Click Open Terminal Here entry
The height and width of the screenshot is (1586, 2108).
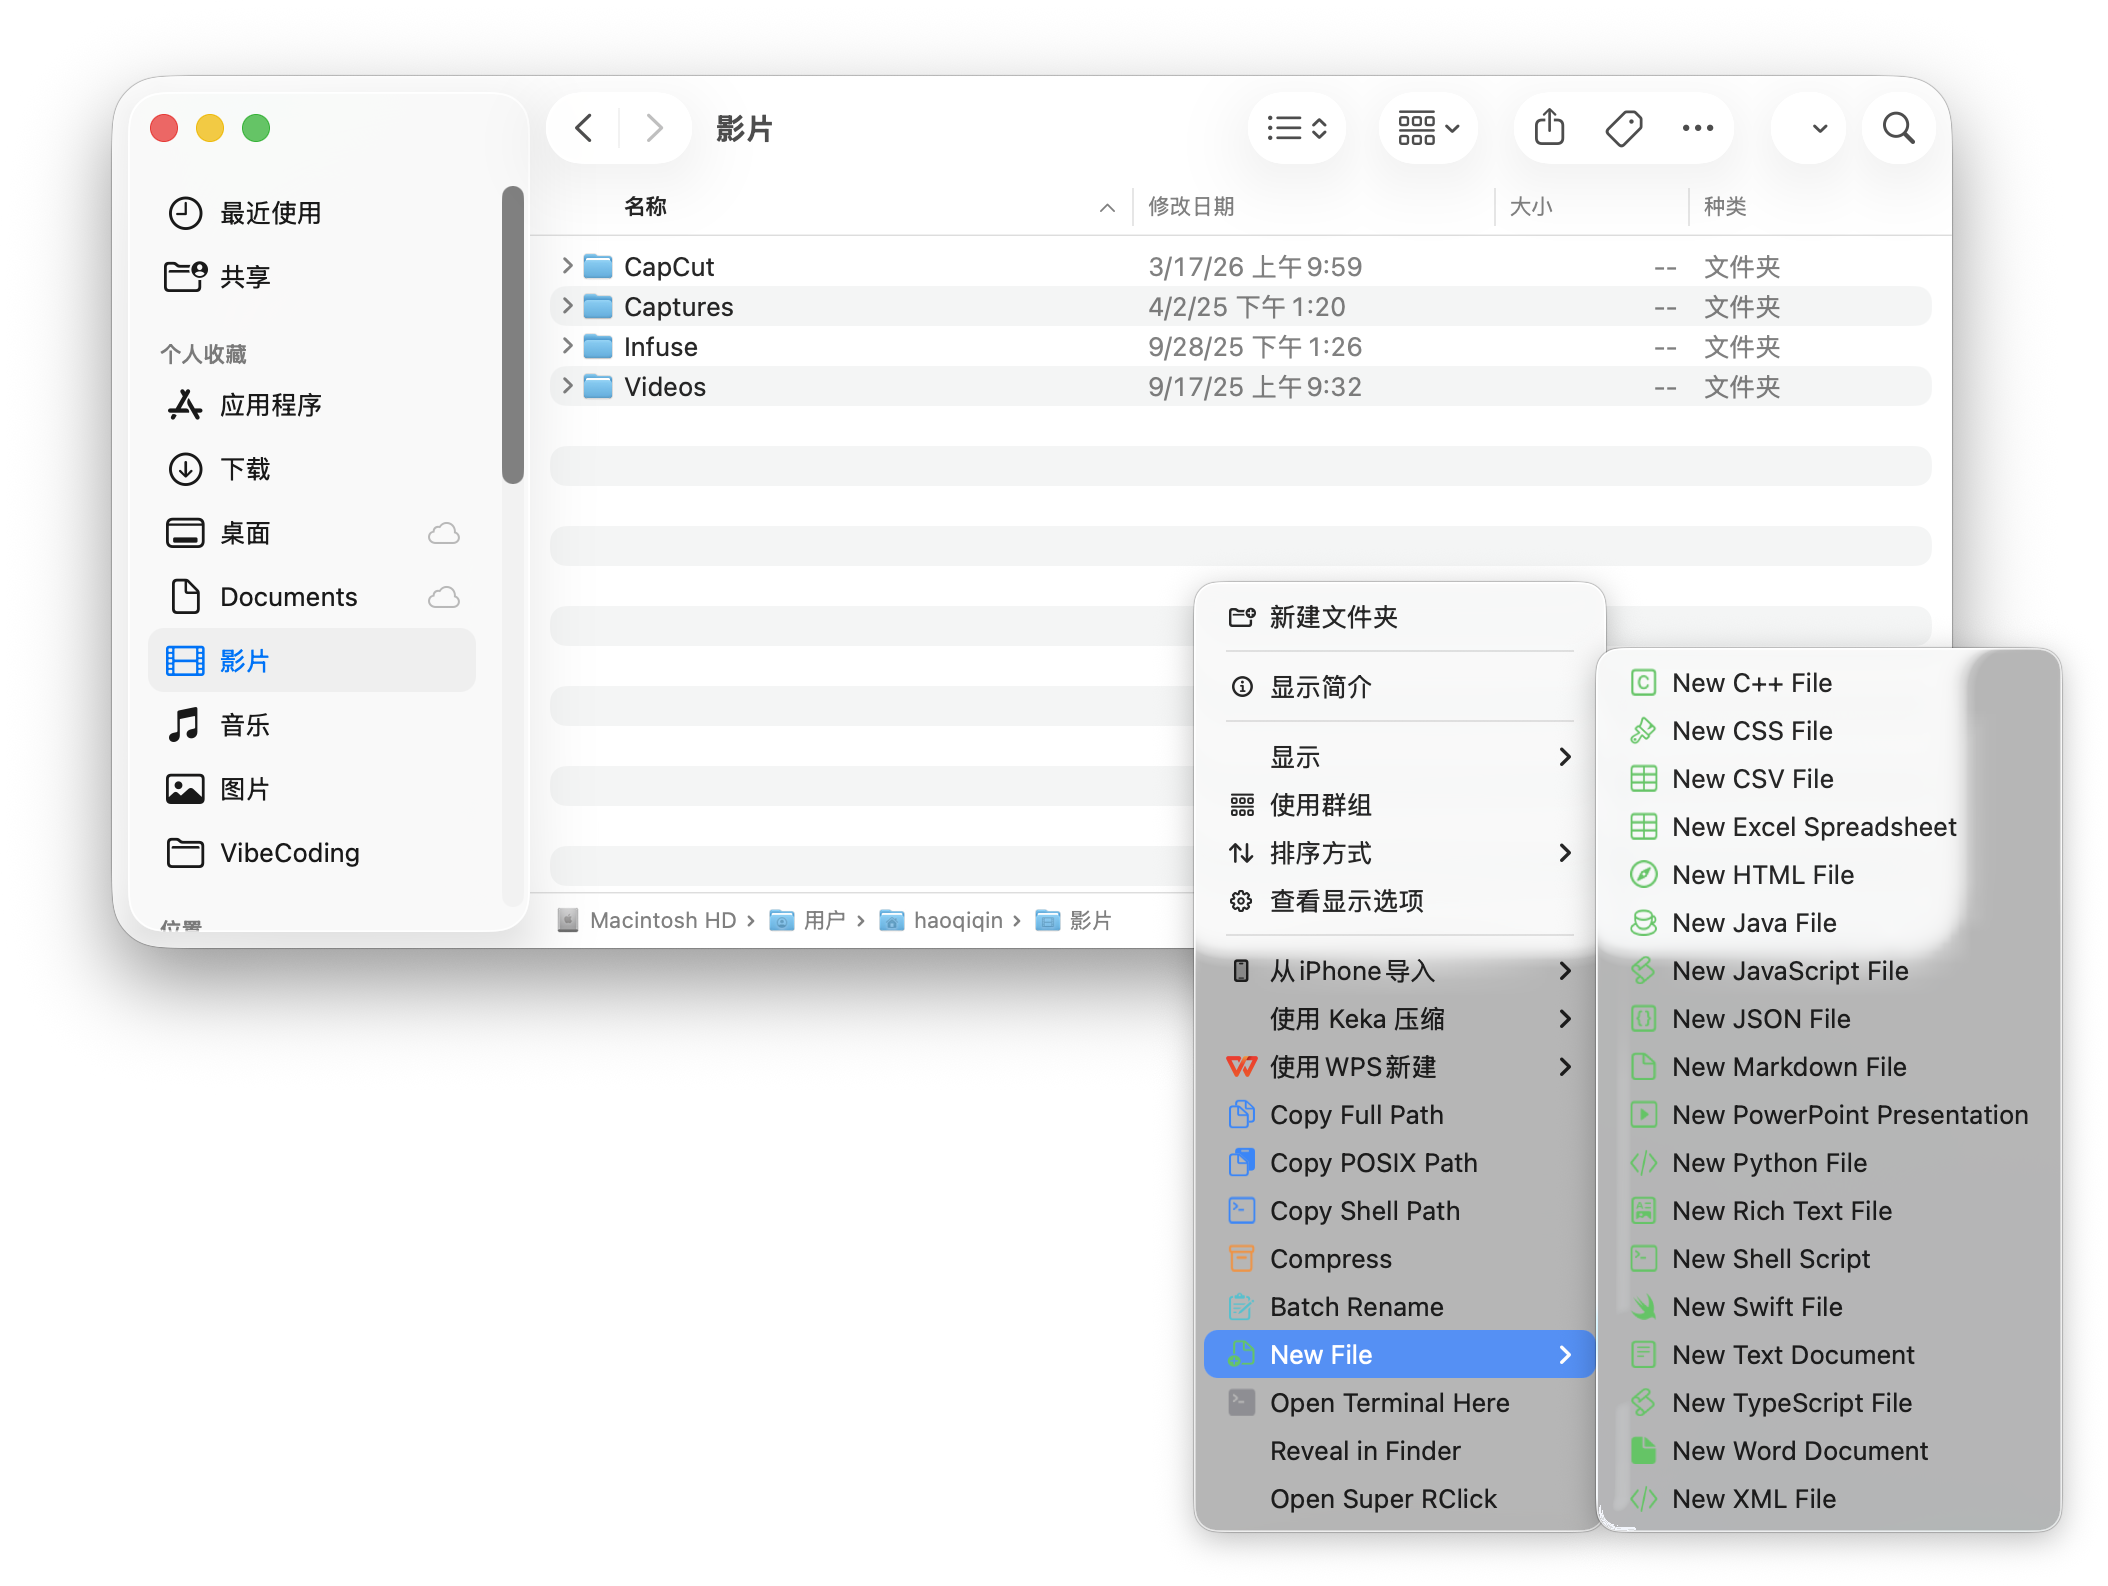[x=1389, y=1403]
